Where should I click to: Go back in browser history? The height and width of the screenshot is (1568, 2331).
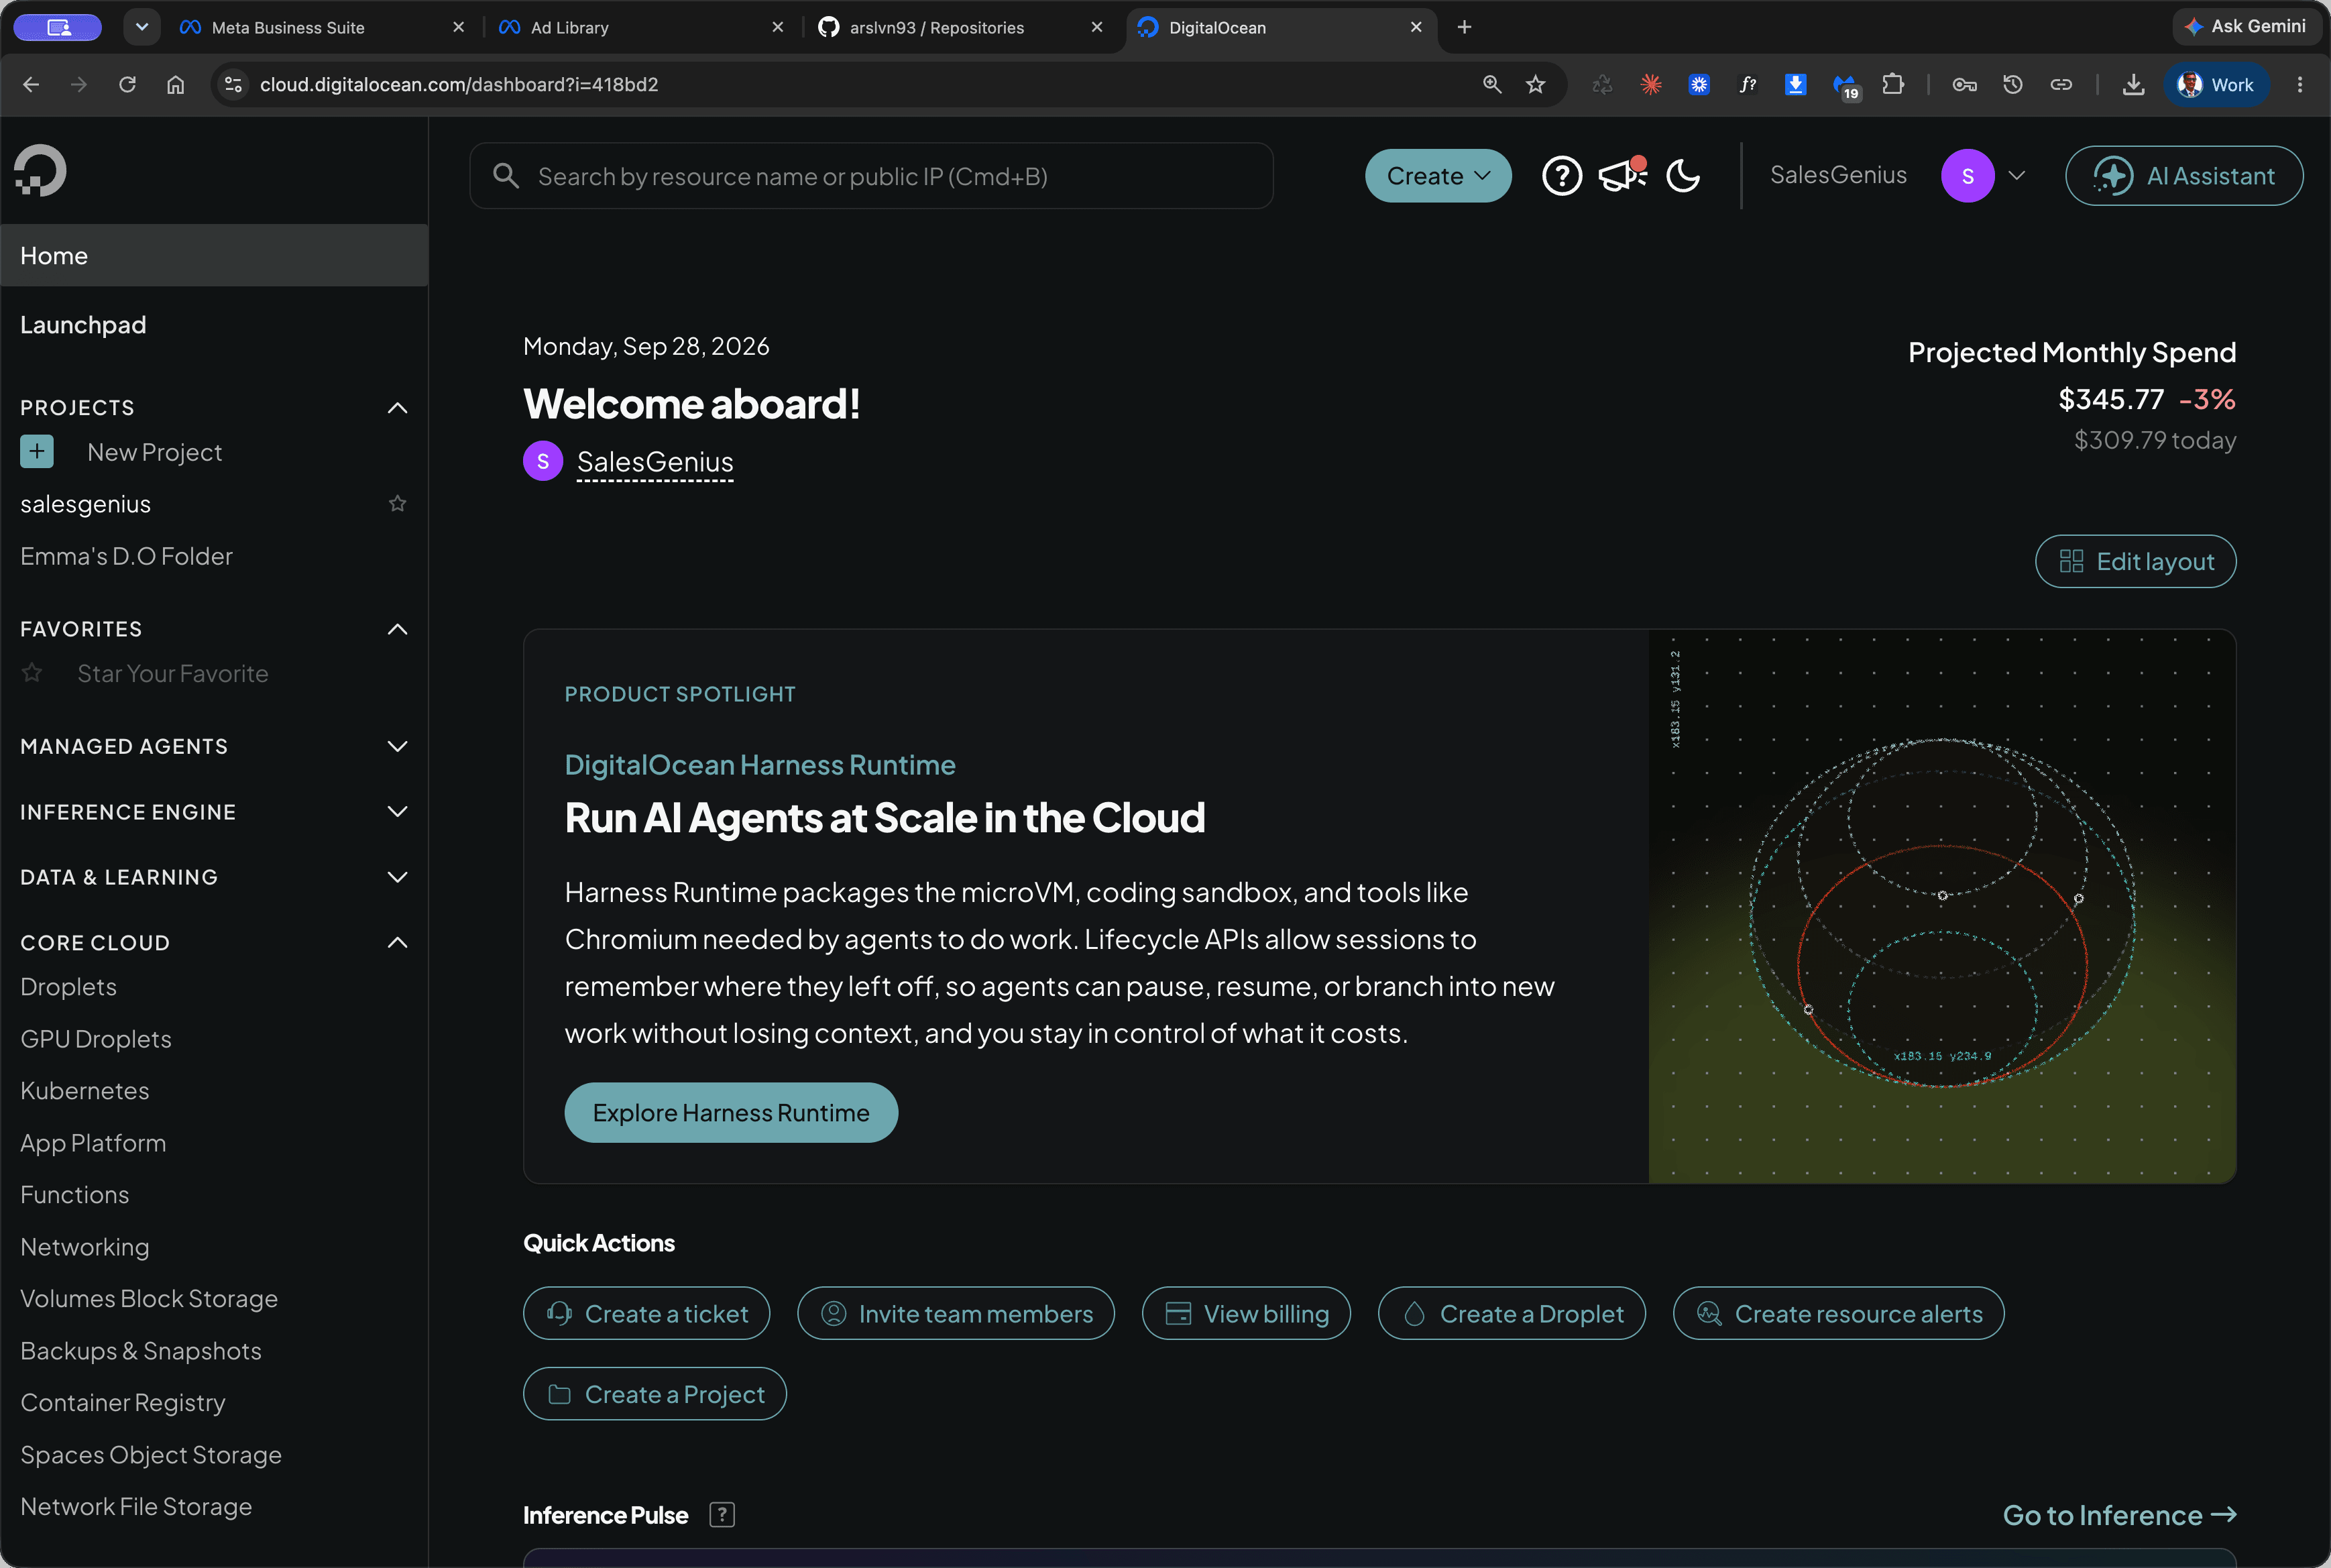(31, 85)
